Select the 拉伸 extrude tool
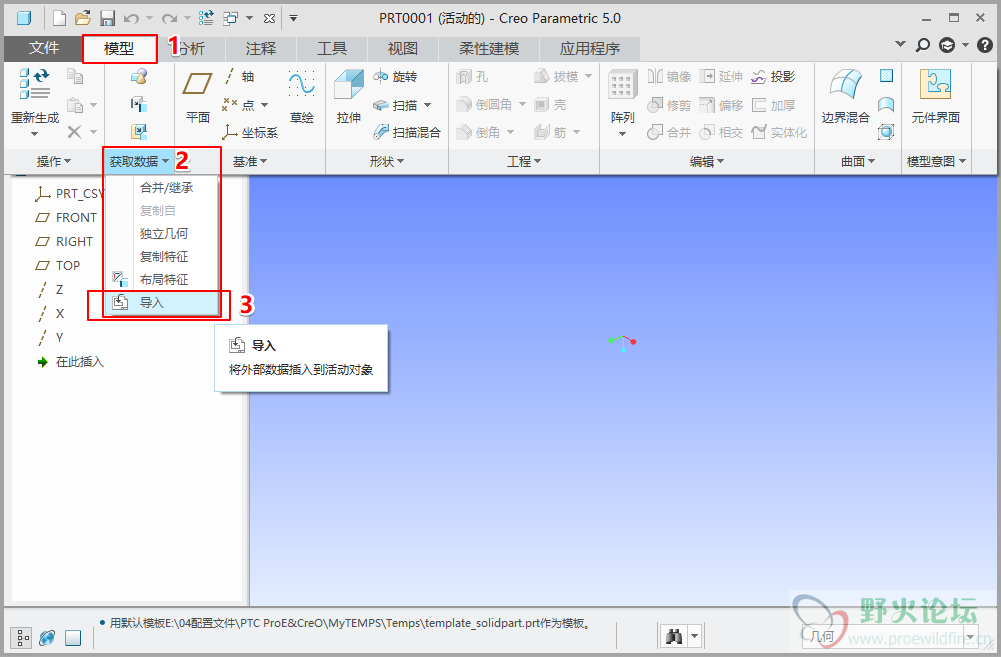Screen dimensions: 1001x657 [349, 97]
